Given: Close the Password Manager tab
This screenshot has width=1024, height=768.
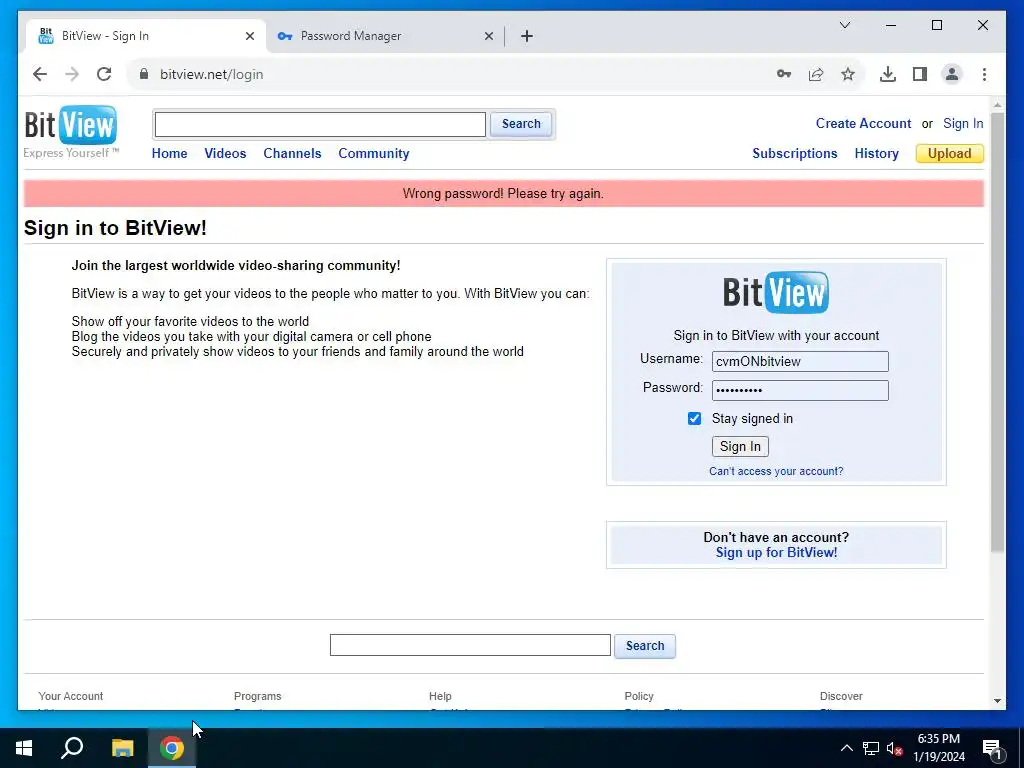Looking at the screenshot, I should tap(488, 36).
